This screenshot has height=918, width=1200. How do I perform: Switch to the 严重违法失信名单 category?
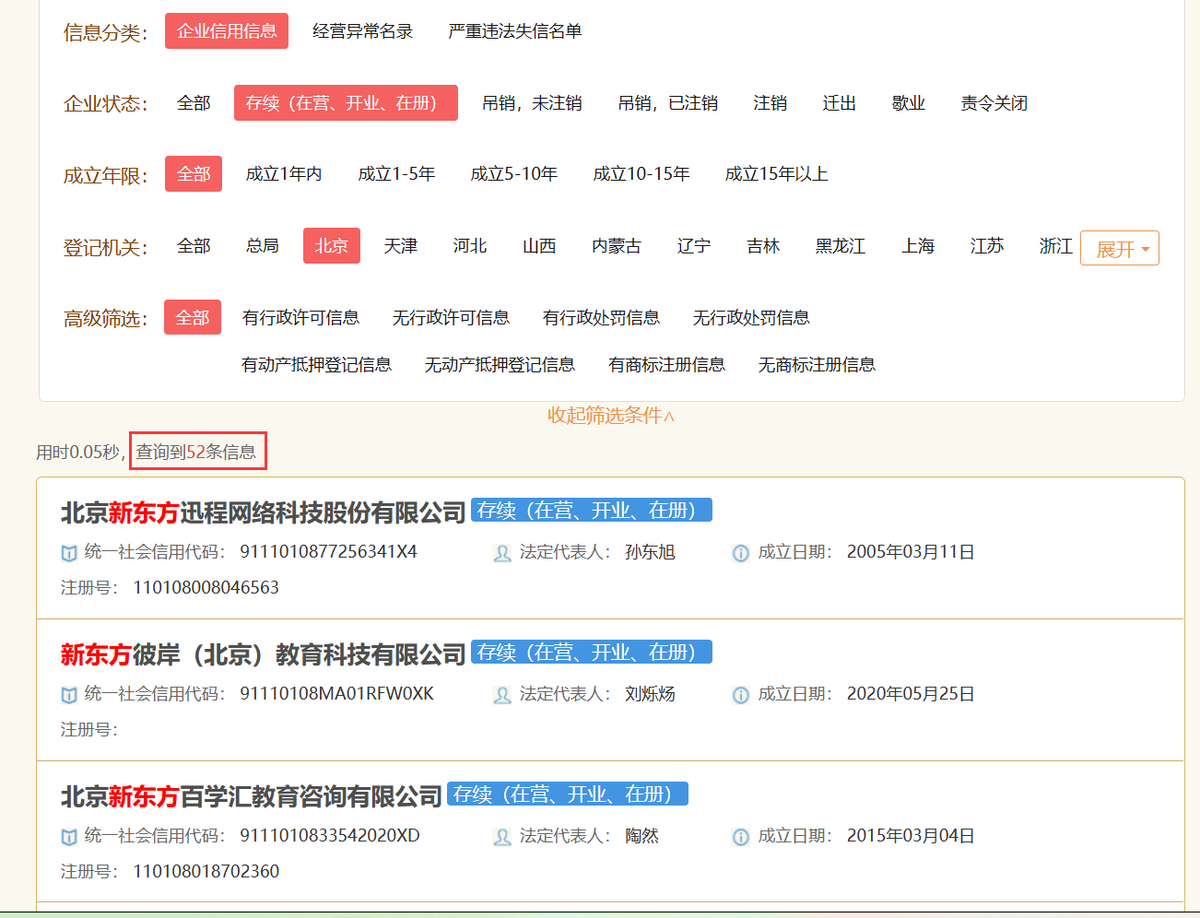click(515, 31)
